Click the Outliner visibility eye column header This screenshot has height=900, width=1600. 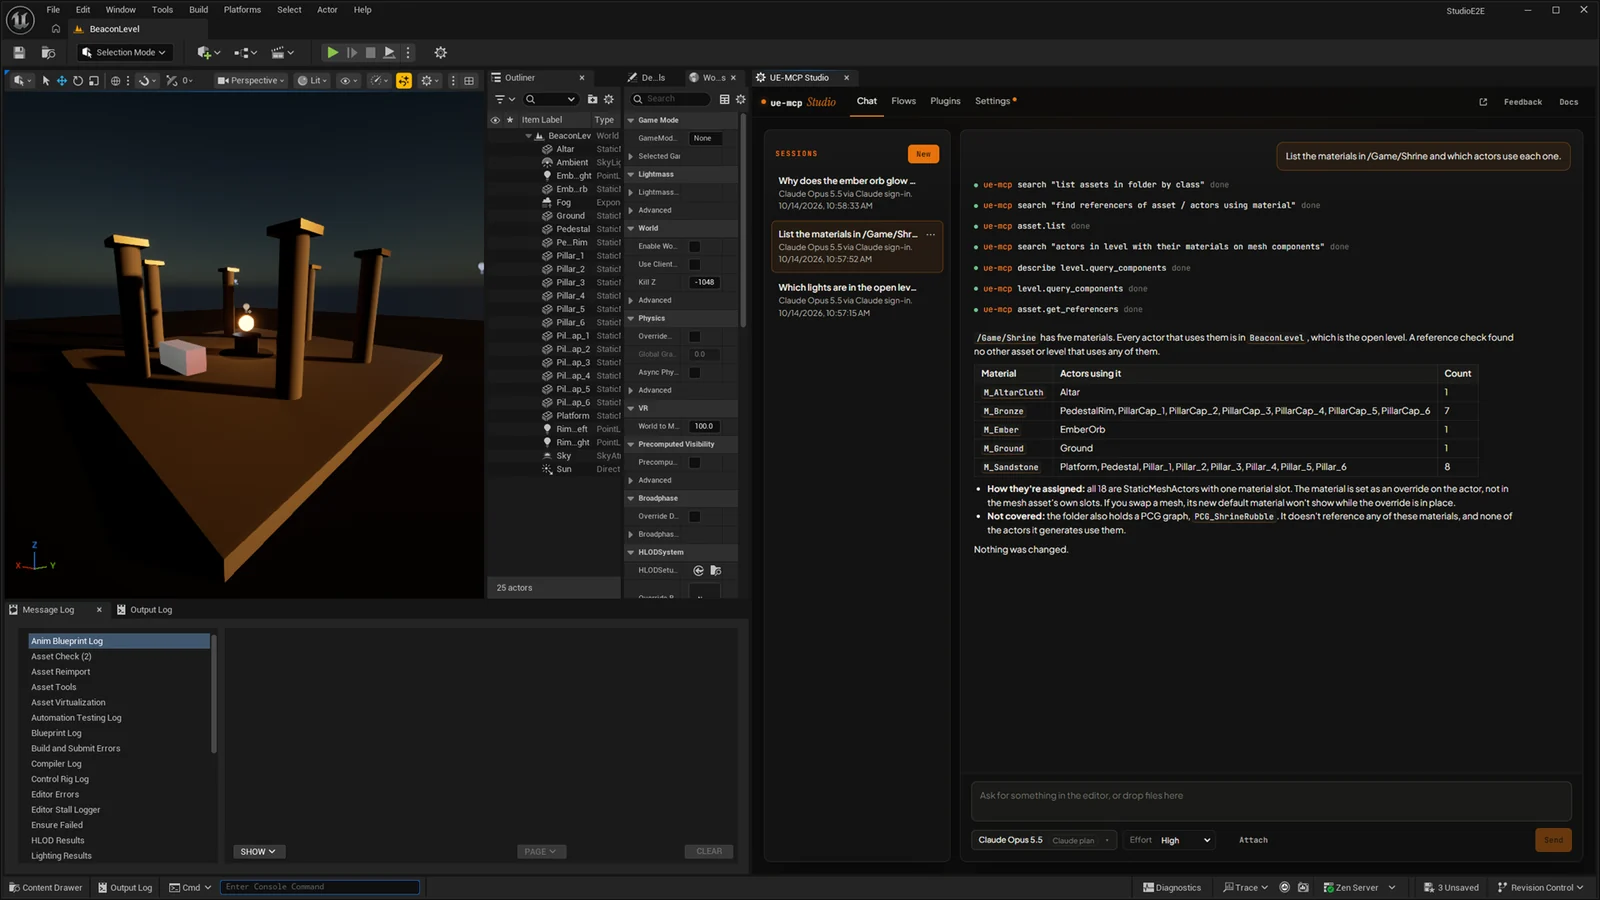495,120
